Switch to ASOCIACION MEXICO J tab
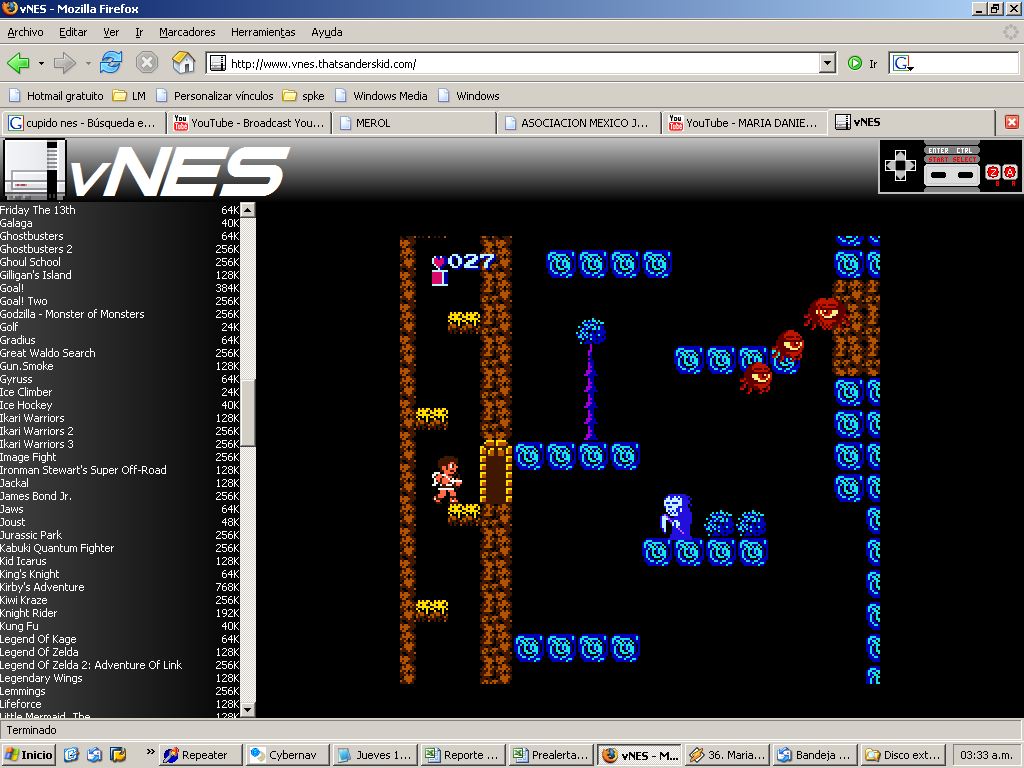The width and height of the screenshot is (1024, 768). [579, 123]
